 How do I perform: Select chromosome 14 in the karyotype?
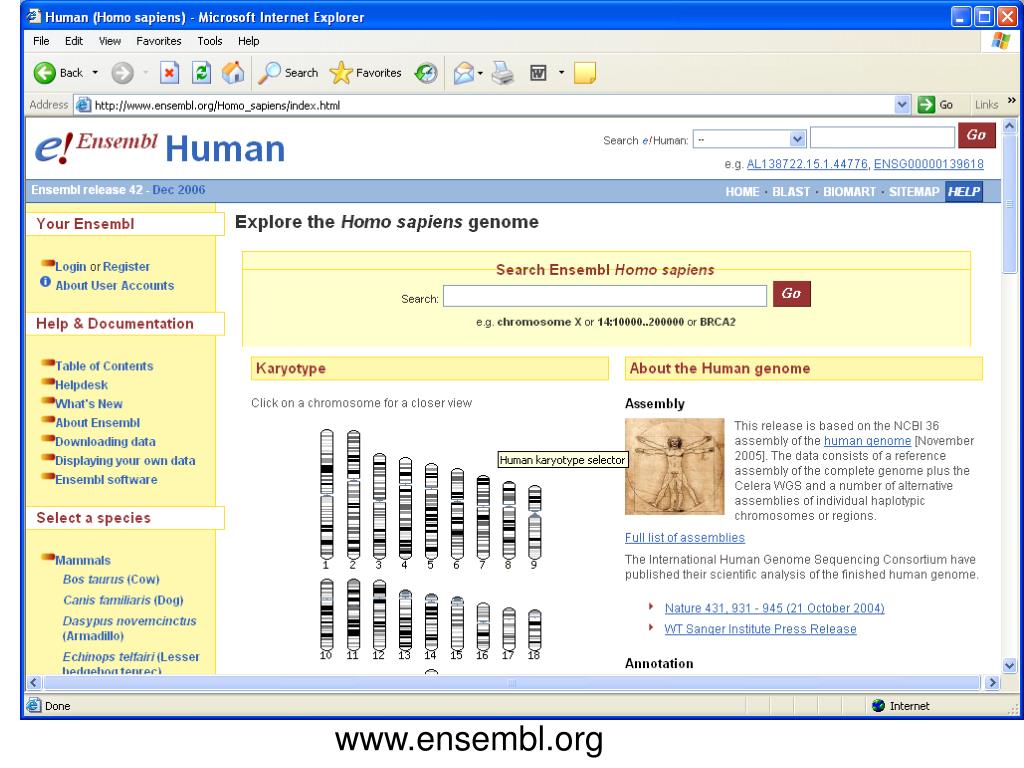431,622
